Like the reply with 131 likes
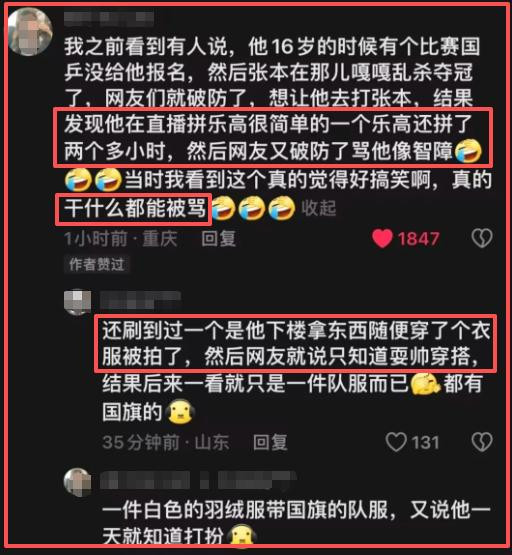This screenshot has width=512, height=555. tap(396, 442)
